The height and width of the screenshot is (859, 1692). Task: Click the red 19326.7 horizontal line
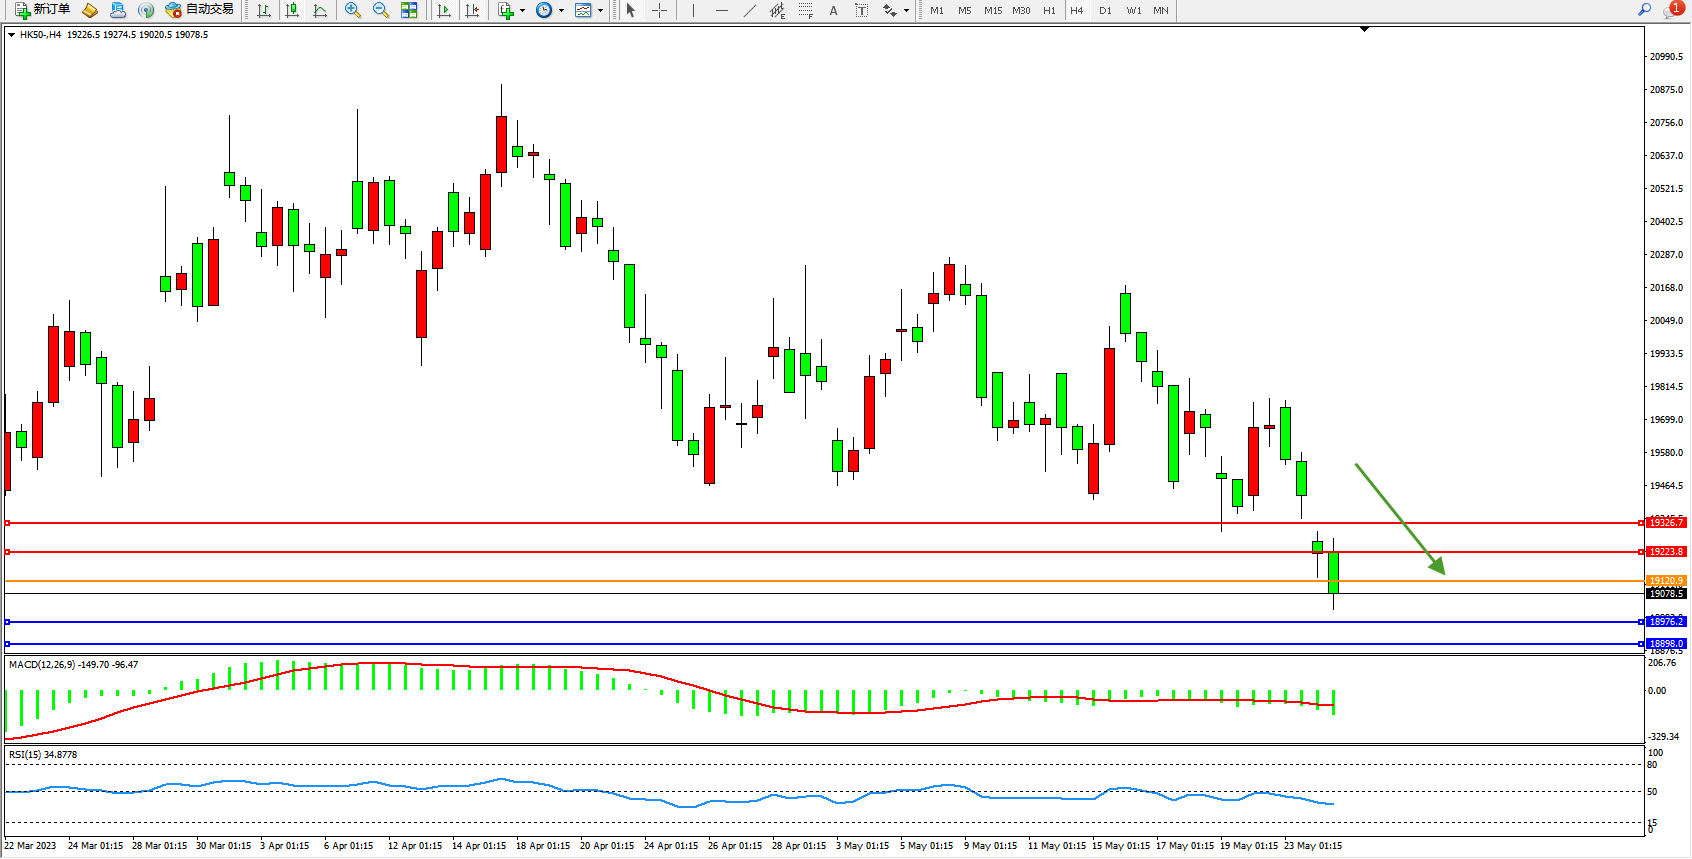(800, 523)
